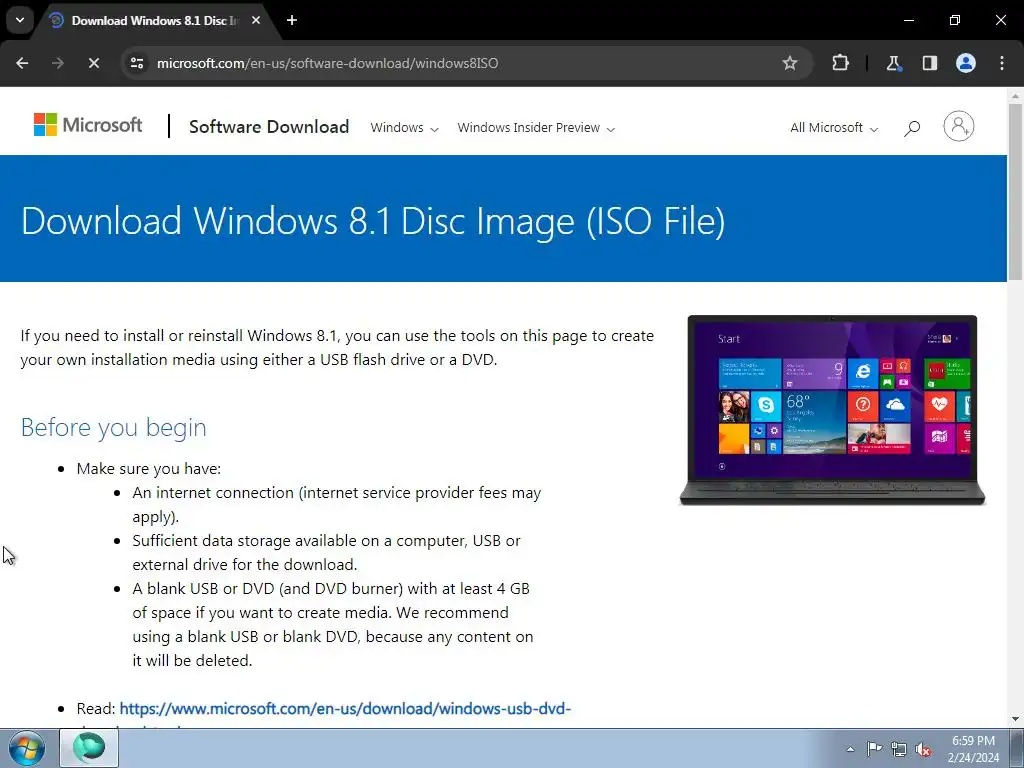This screenshot has width=1024, height=768.
Task: View site information icon in address bar
Action: (x=137, y=63)
